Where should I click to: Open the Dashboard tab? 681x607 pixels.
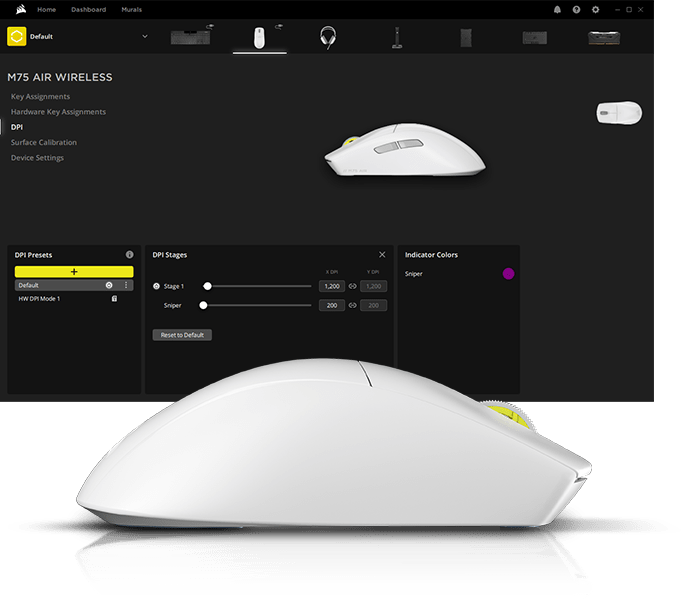(89, 10)
